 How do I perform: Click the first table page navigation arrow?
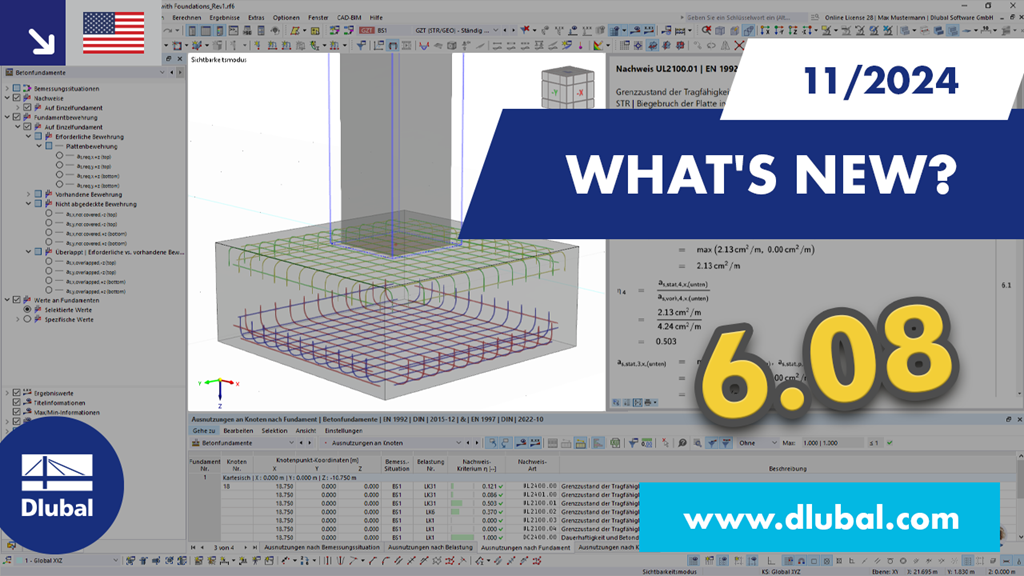(193, 547)
